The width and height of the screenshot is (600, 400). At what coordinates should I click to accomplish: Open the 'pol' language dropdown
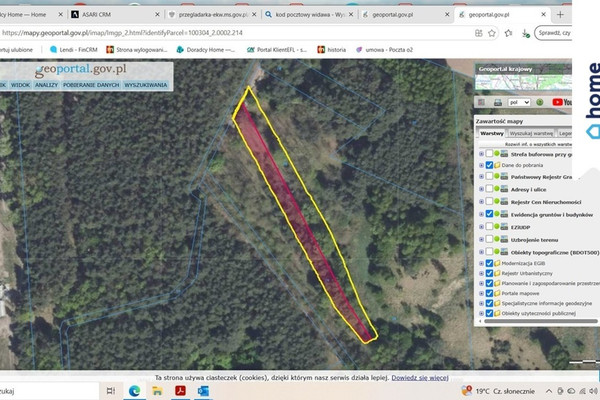point(519,102)
